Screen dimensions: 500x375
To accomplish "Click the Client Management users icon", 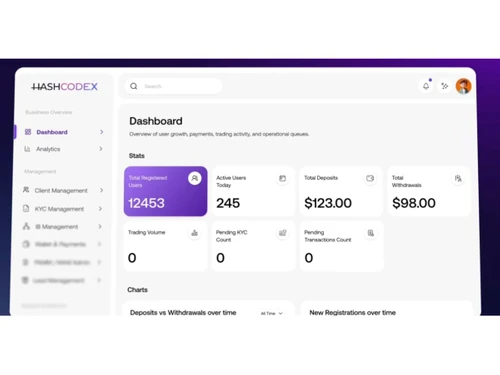I will pos(26,190).
